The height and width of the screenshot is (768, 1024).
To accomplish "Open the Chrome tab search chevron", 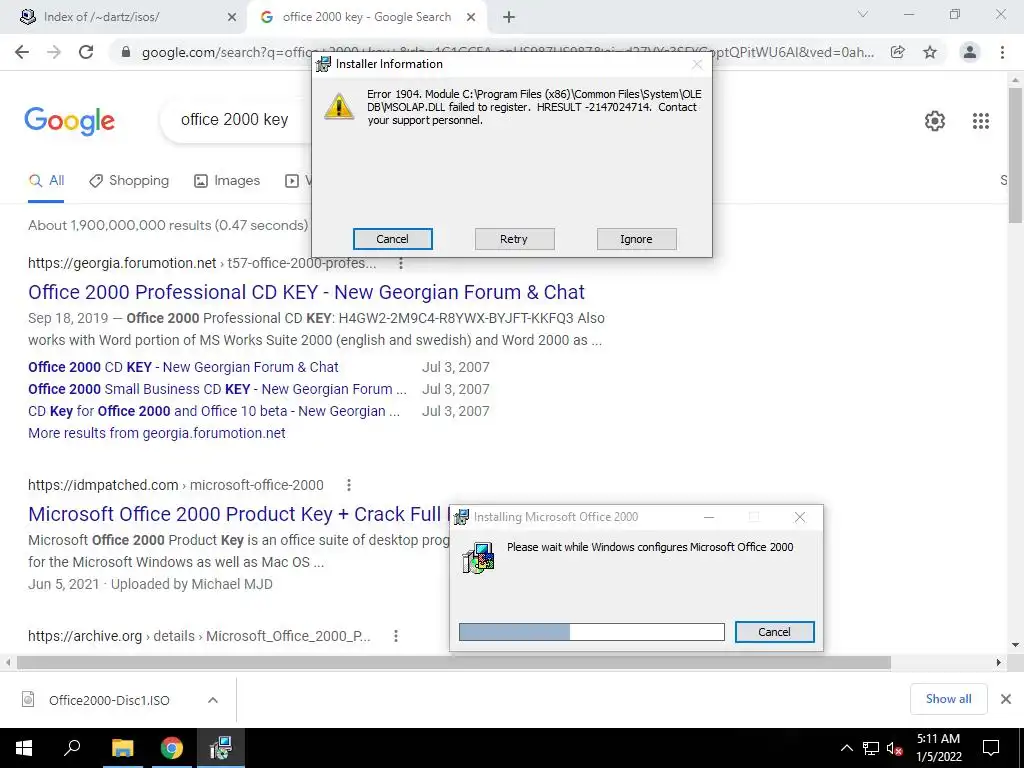I will click(863, 14).
